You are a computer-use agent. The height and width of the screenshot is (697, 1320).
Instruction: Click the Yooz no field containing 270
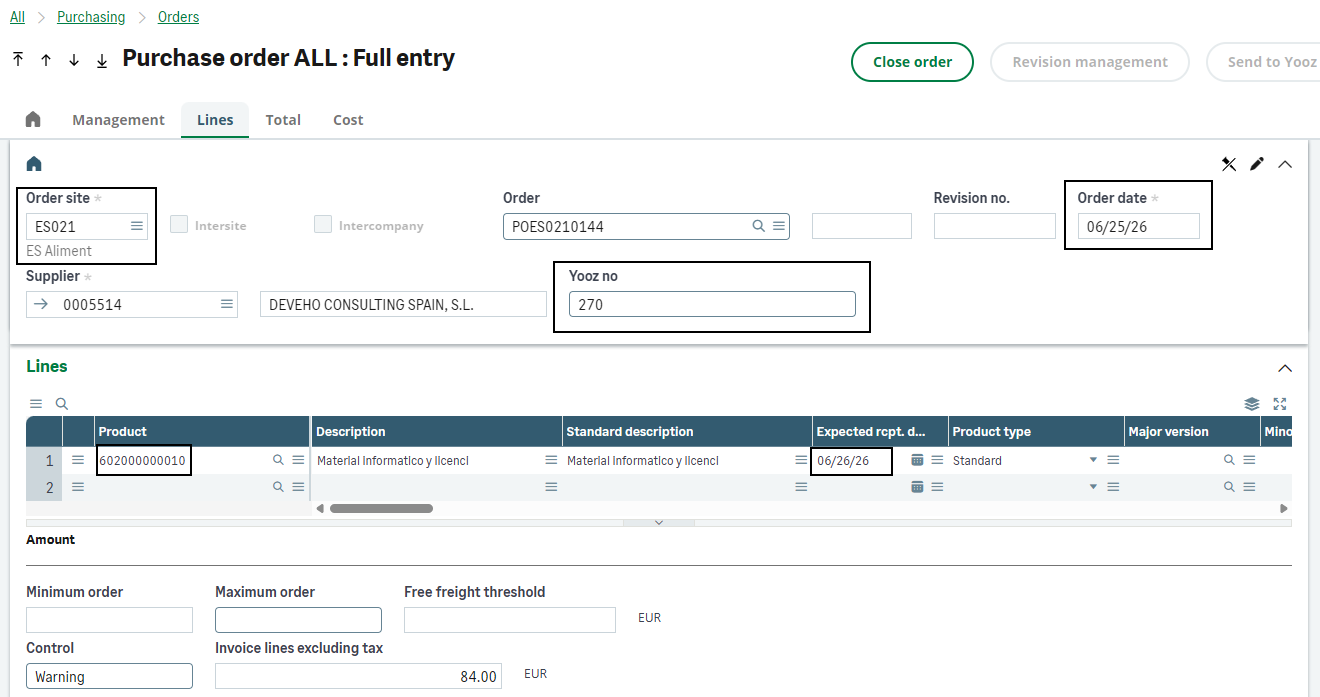pyautogui.click(x=712, y=304)
